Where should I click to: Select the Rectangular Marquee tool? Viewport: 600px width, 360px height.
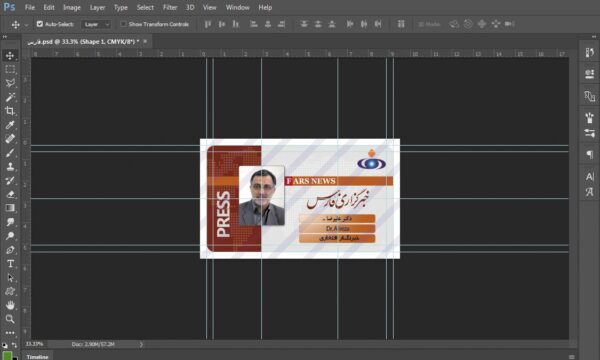pyautogui.click(x=10, y=69)
